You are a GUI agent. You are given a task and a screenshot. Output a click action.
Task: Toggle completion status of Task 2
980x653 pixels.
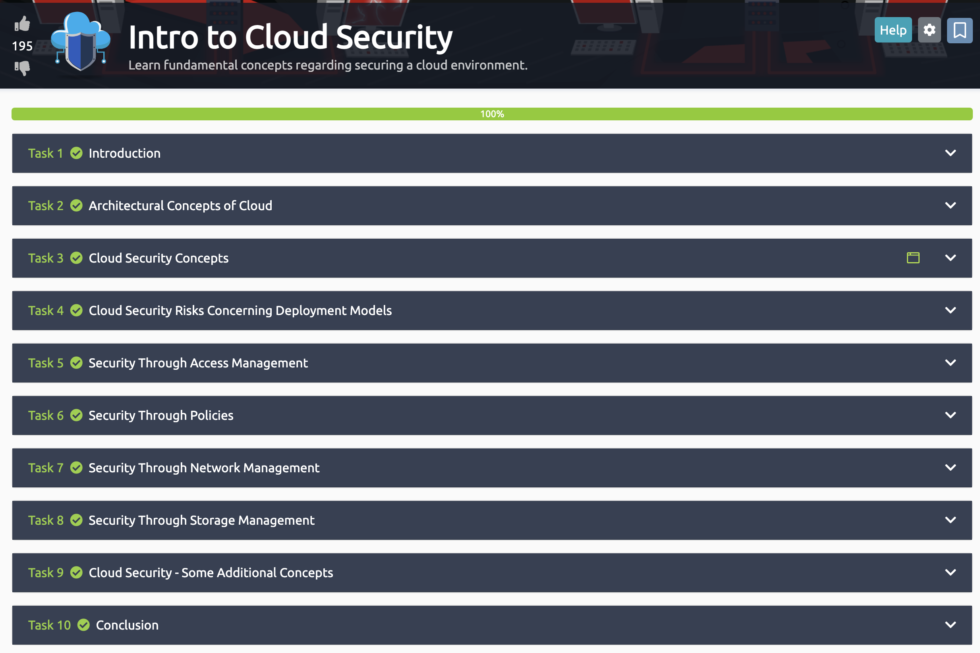tap(76, 206)
